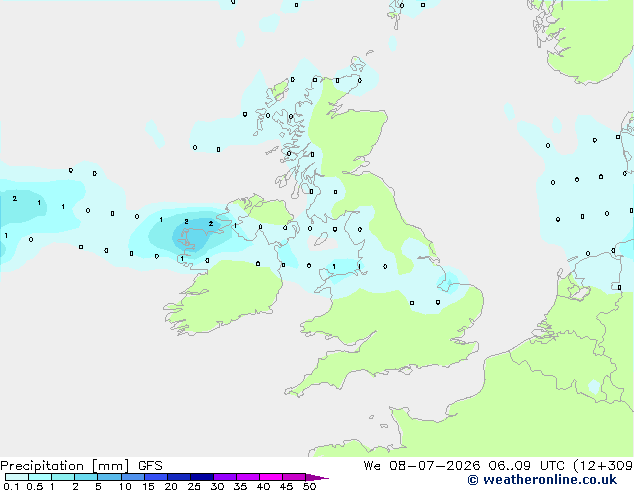Open the weatheronline.co.uk copyright link
Screen dimensions: 634x490
pyautogui.click(x=542, y=480)
